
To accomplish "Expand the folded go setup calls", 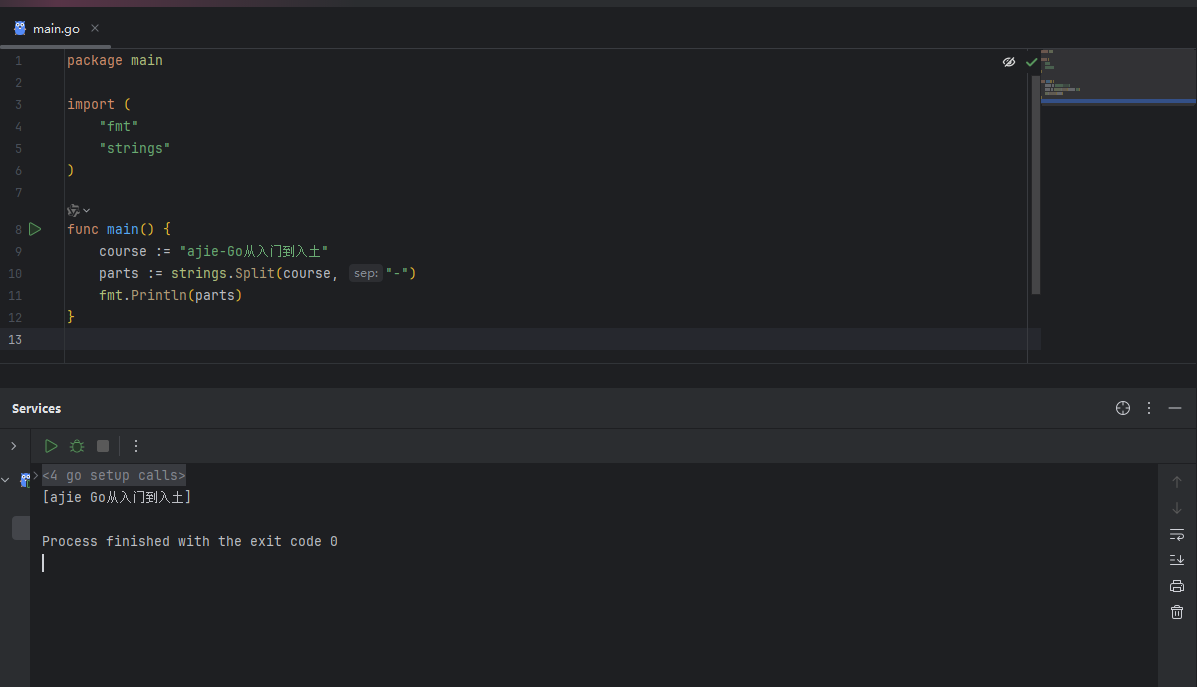I will point(114,476).
